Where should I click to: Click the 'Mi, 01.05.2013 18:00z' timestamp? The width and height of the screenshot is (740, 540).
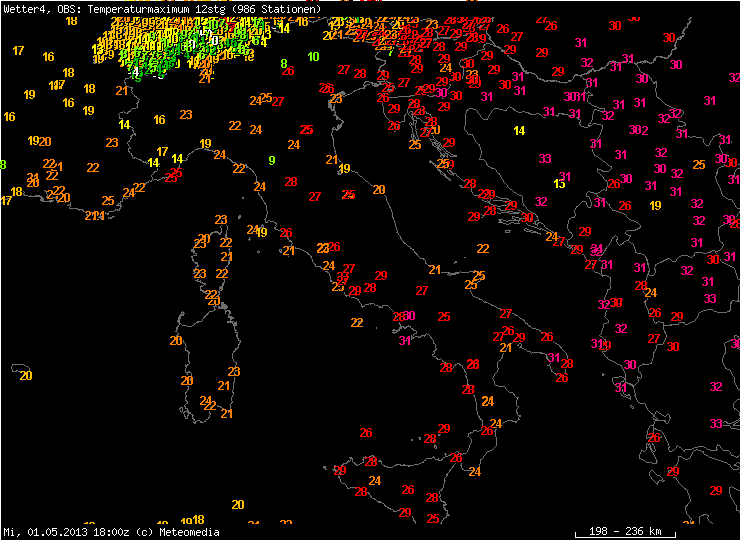click(x=67, y=532)
